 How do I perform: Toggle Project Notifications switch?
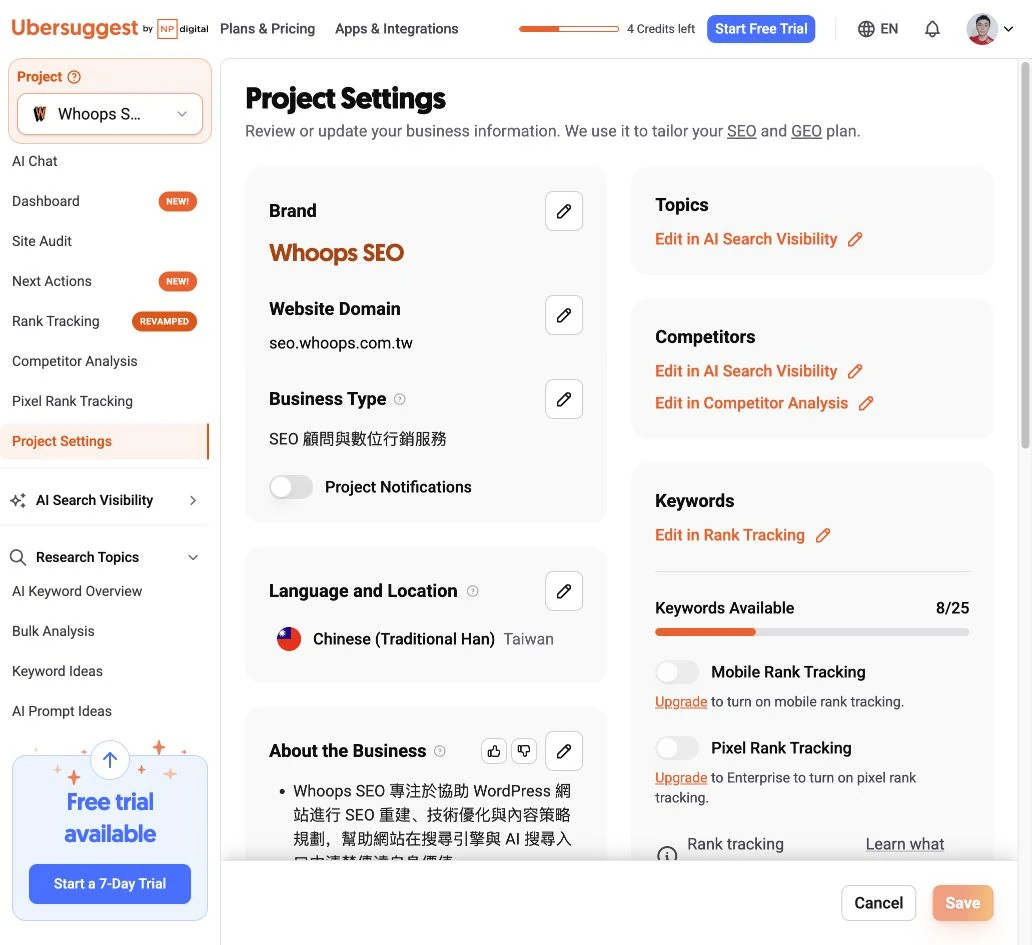pyautogui.click(x=291, y=487)
